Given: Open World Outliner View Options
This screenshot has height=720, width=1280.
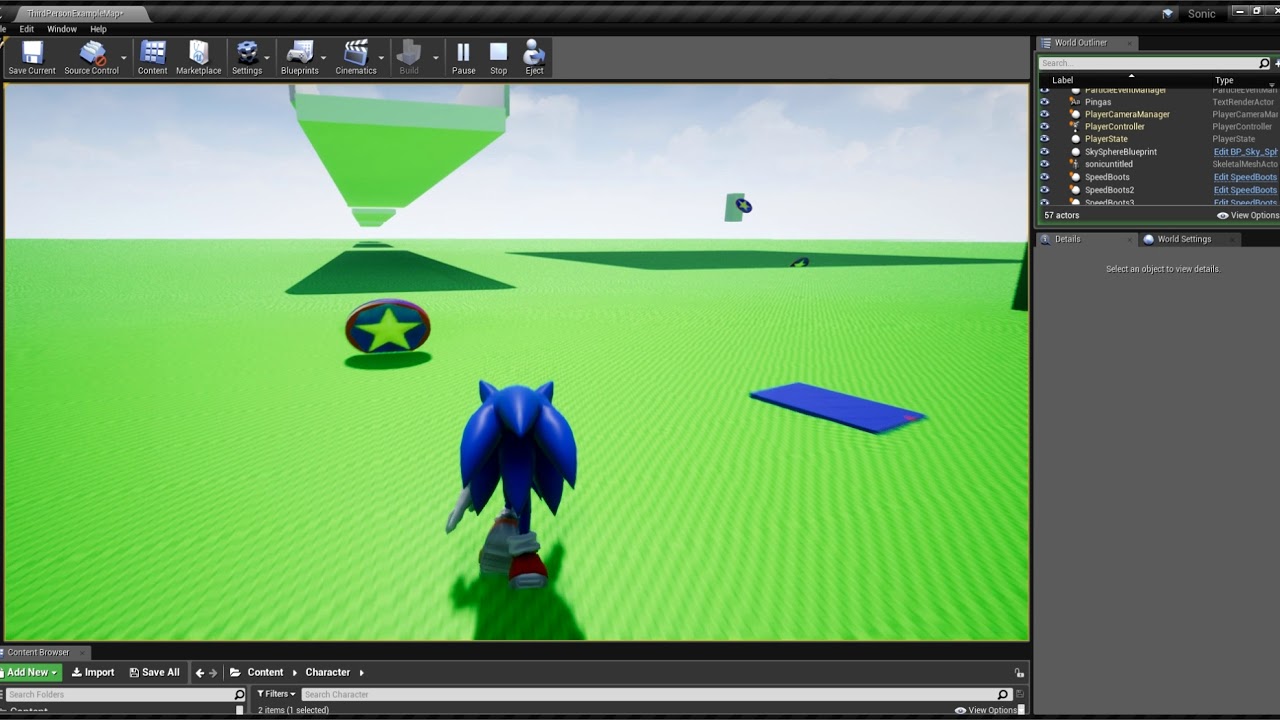Looking at the screenshot, I should [1248, 215].
